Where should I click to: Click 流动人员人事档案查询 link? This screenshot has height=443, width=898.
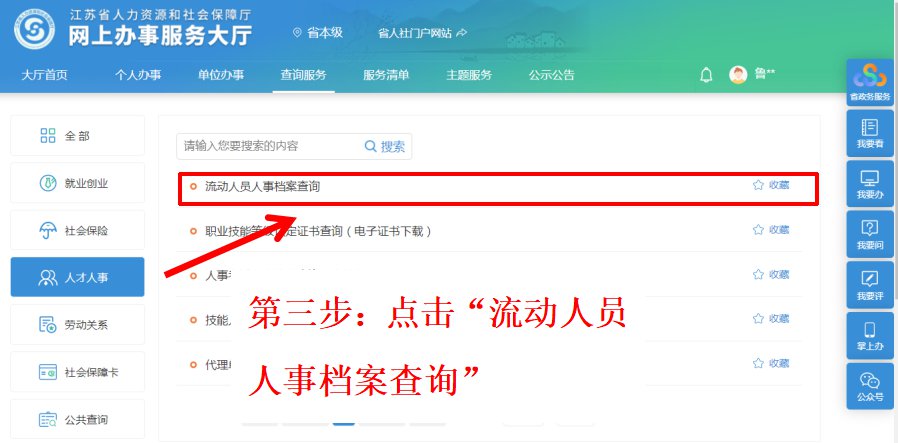[262, 186]
